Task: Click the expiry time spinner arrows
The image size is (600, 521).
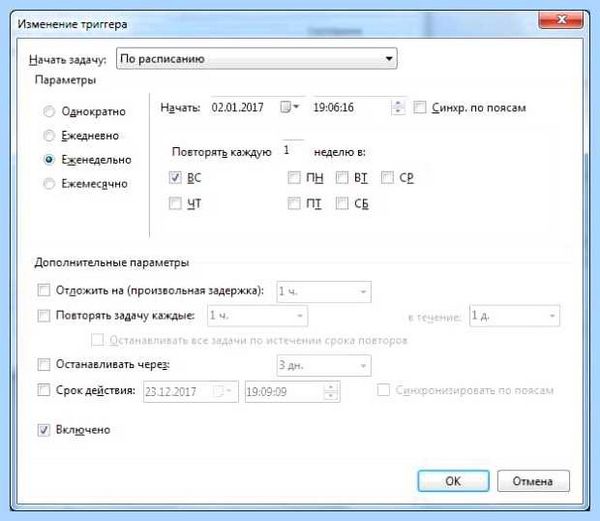Action: [330, 391]
